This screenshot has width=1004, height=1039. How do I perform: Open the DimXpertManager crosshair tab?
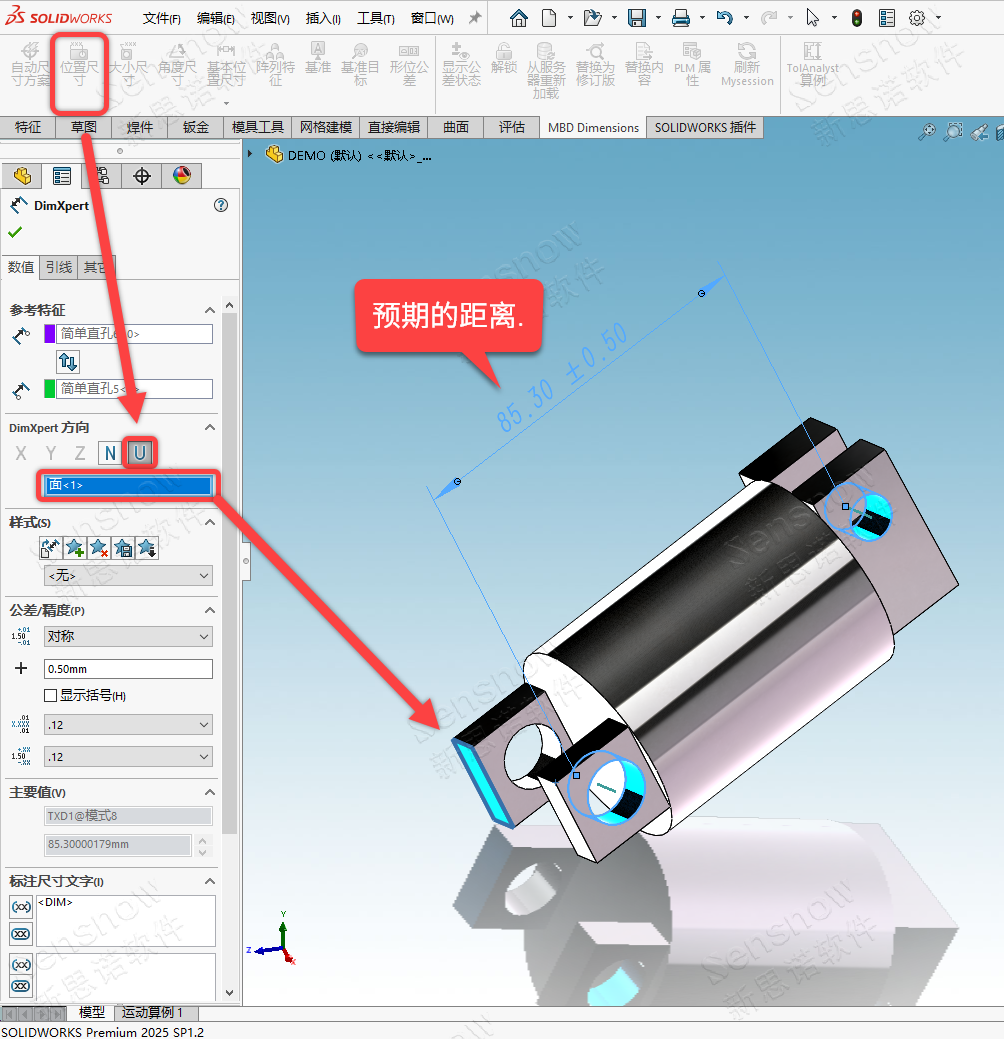point(142,176)
